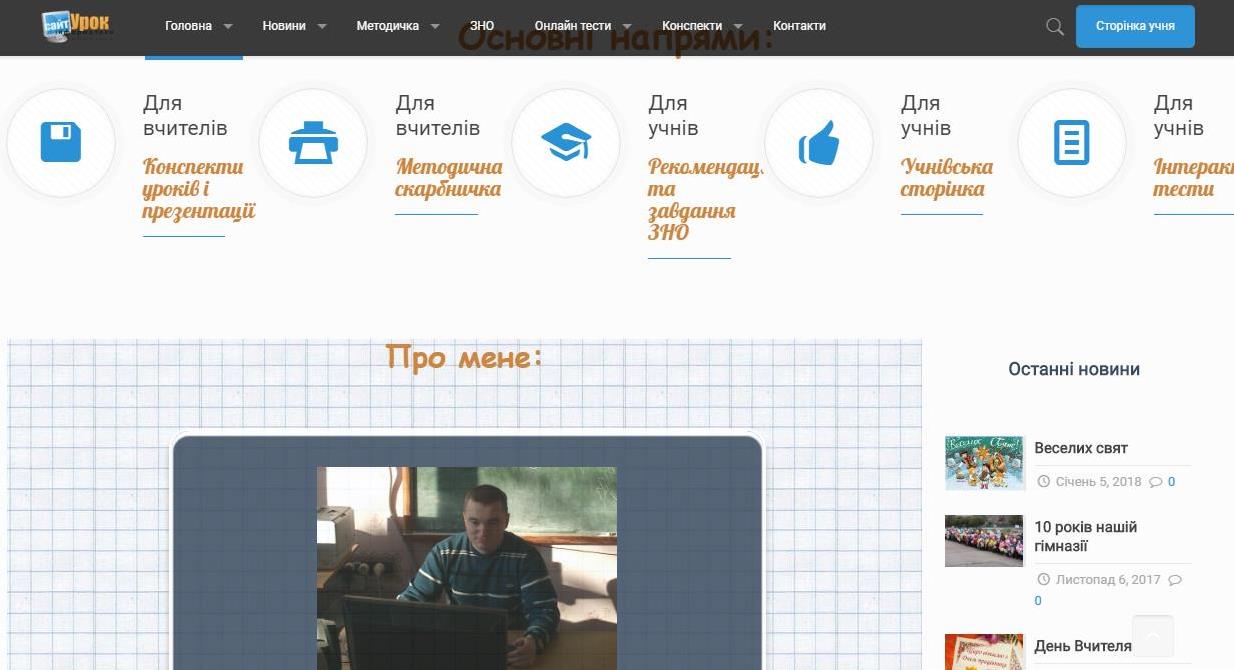Click the Сторінка учня button
Viewport: 1234px width, 670px height.
click(1135, 26)
